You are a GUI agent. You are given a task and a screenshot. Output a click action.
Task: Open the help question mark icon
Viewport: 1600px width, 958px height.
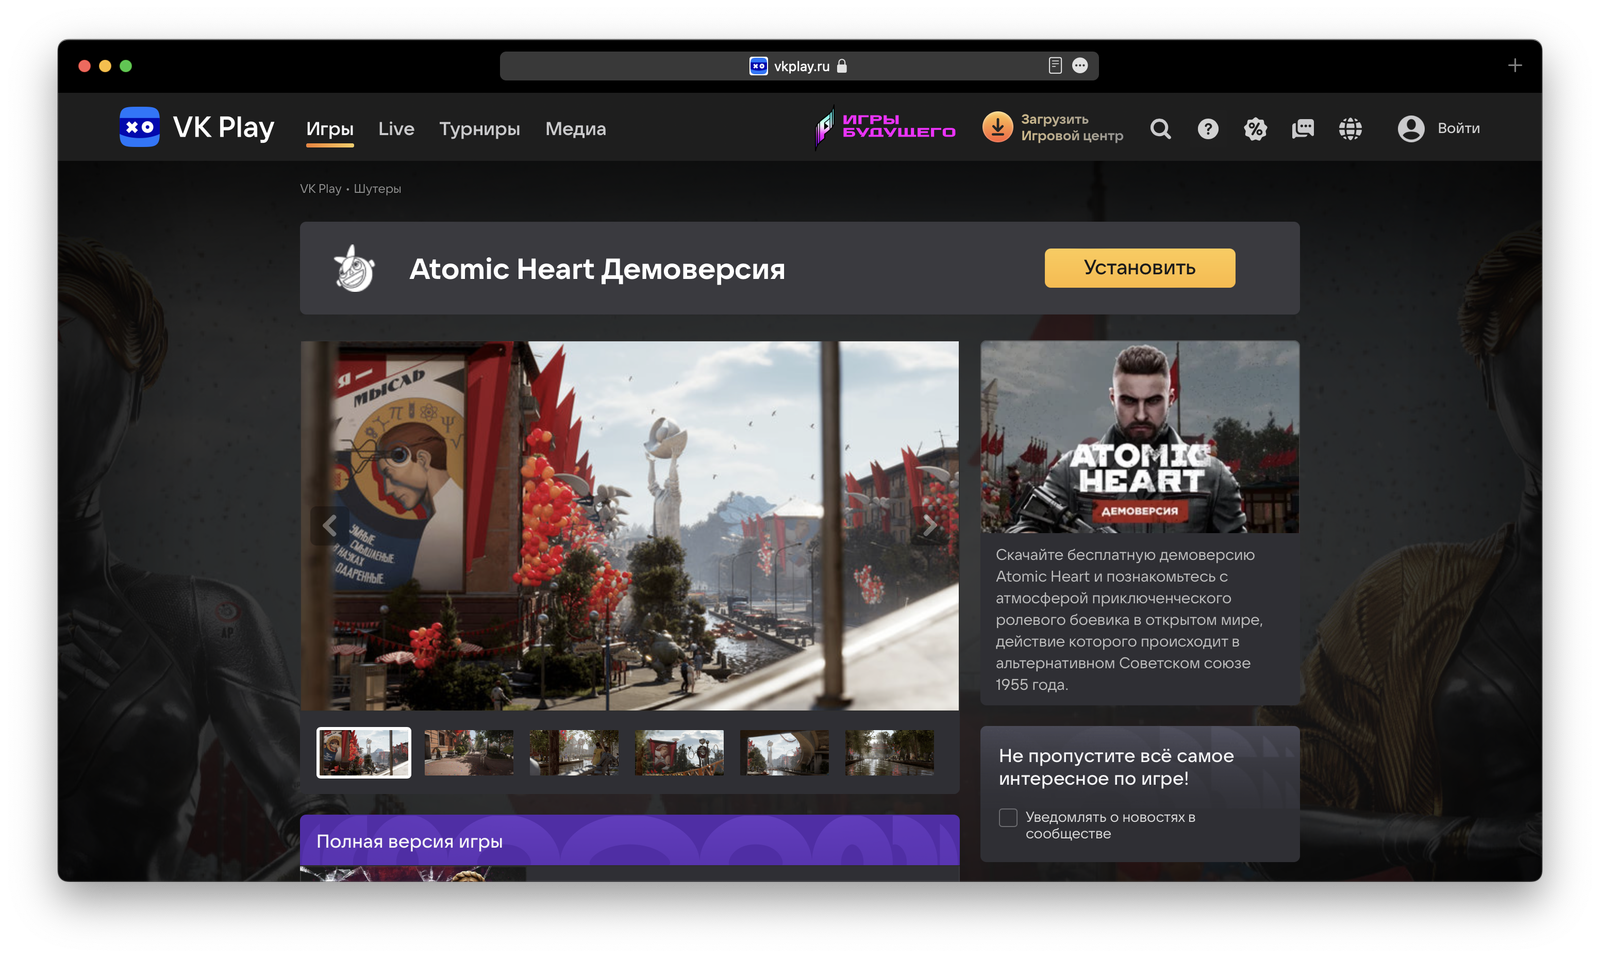click(x=1208, y=128)
